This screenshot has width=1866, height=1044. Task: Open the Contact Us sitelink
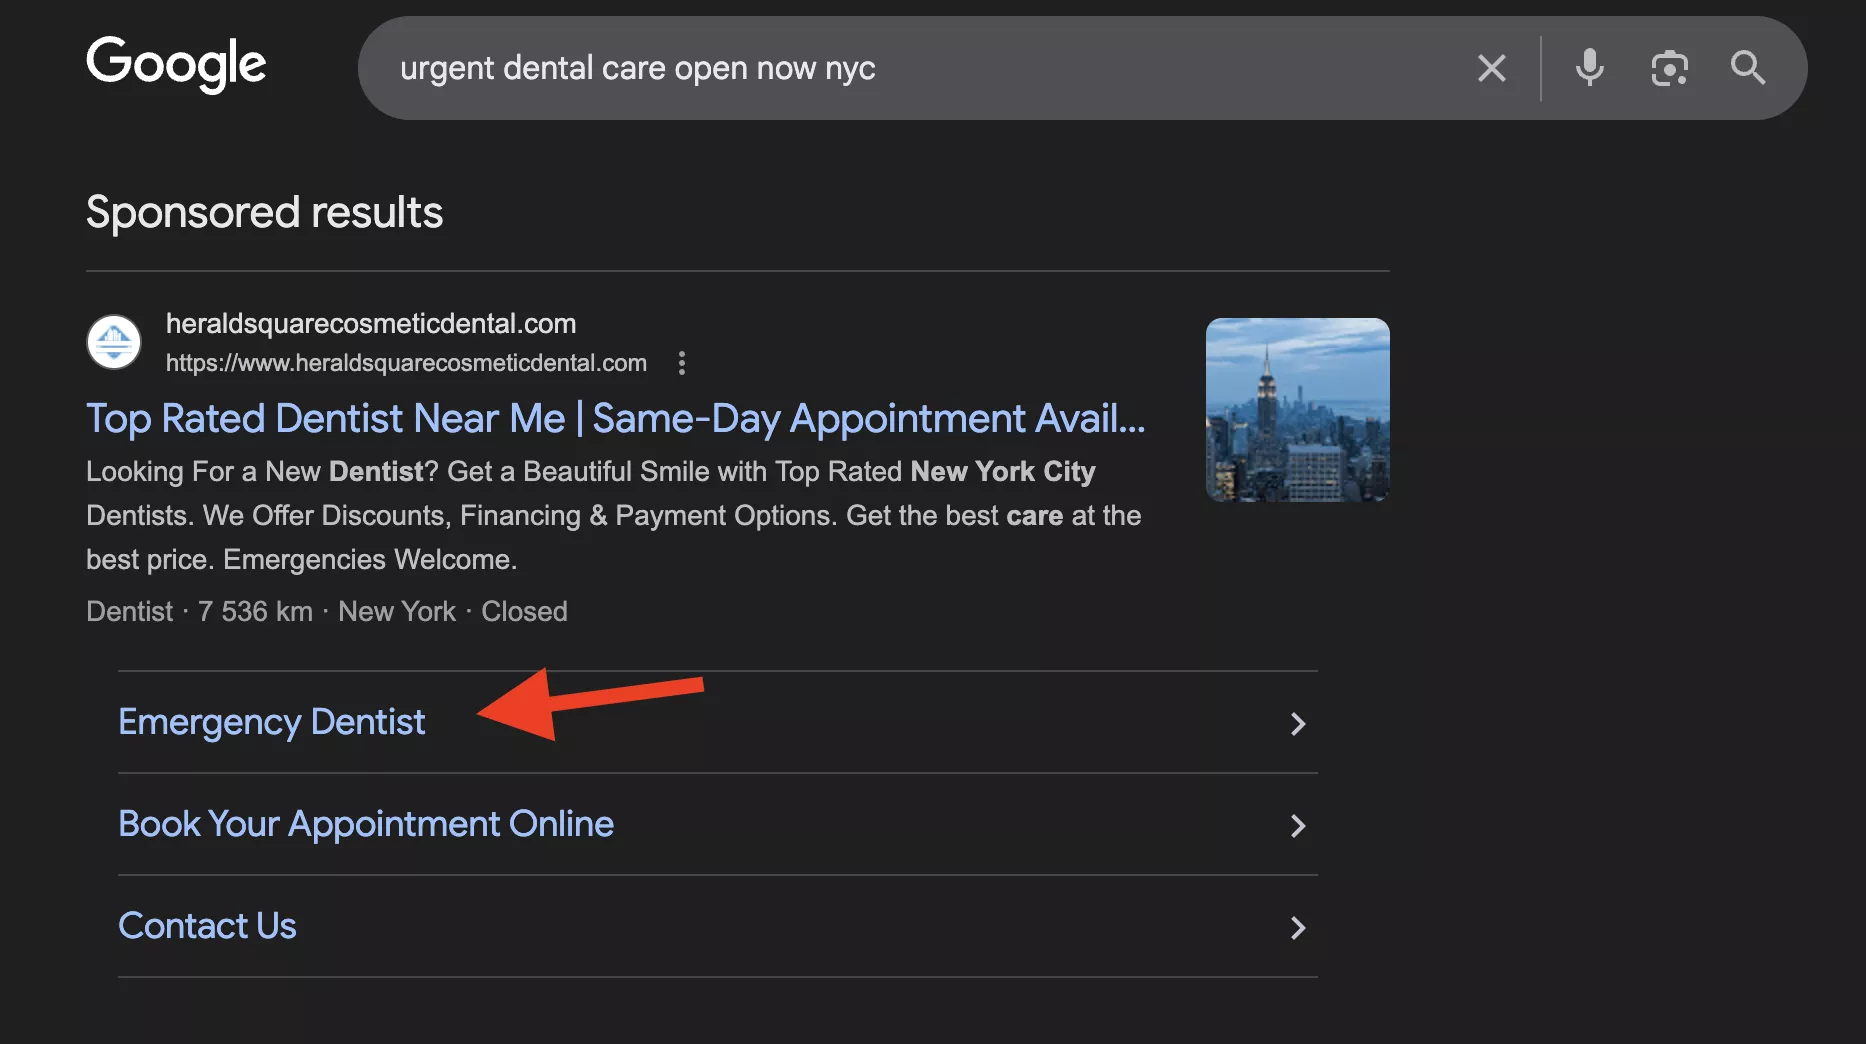click(x=207, y=926)
